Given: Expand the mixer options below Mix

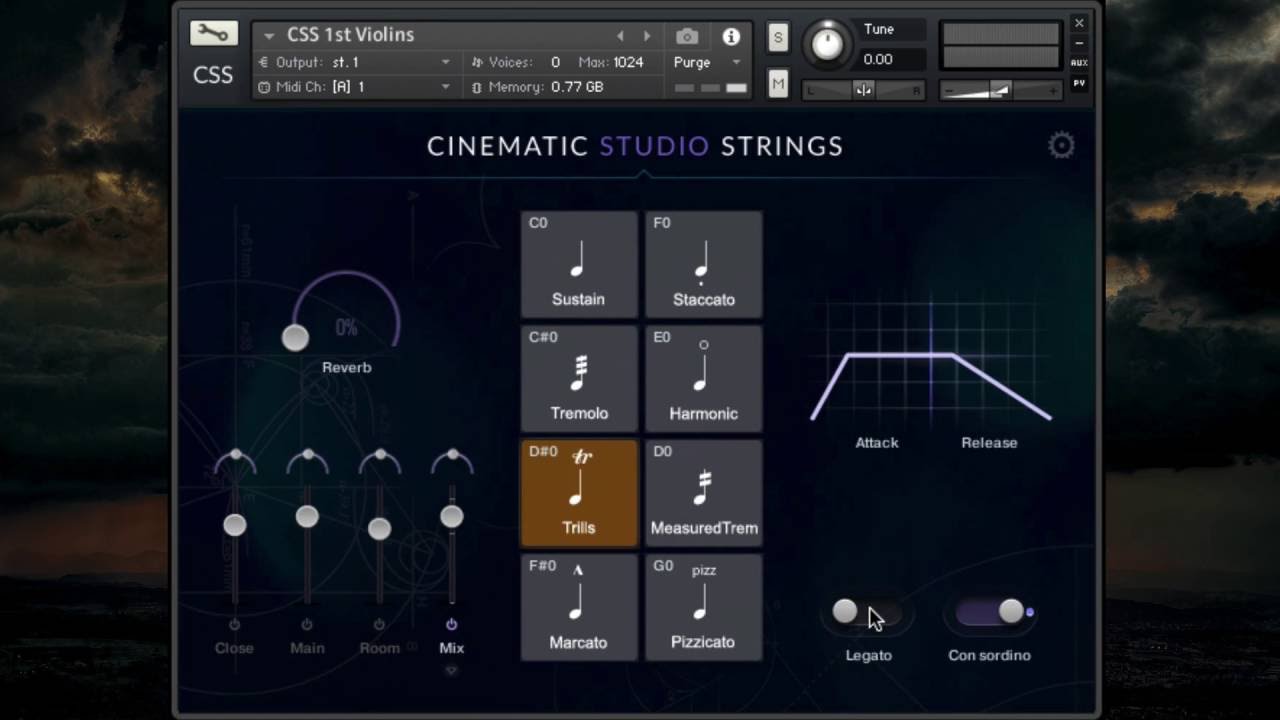Looking at the screenshot, I should tap(451, 670).
